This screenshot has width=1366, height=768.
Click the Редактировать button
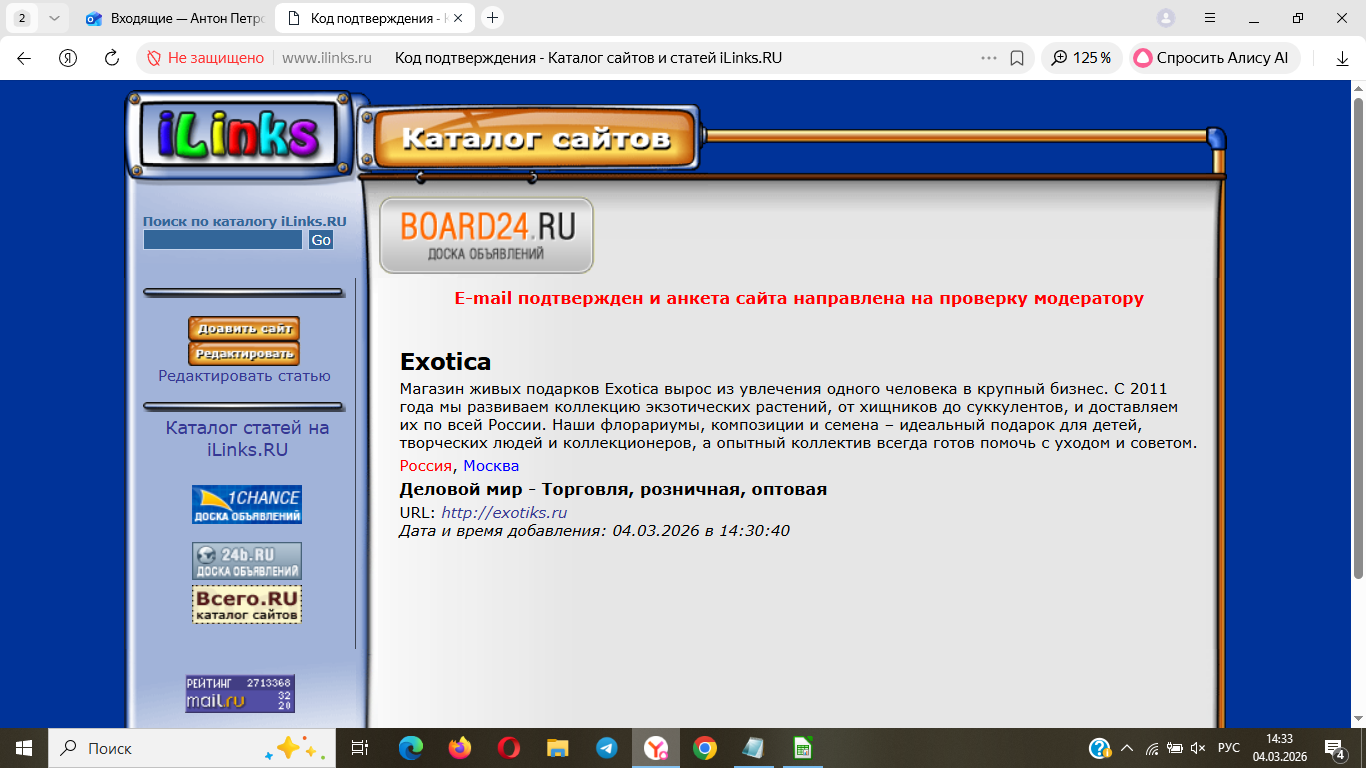(244, 353)
